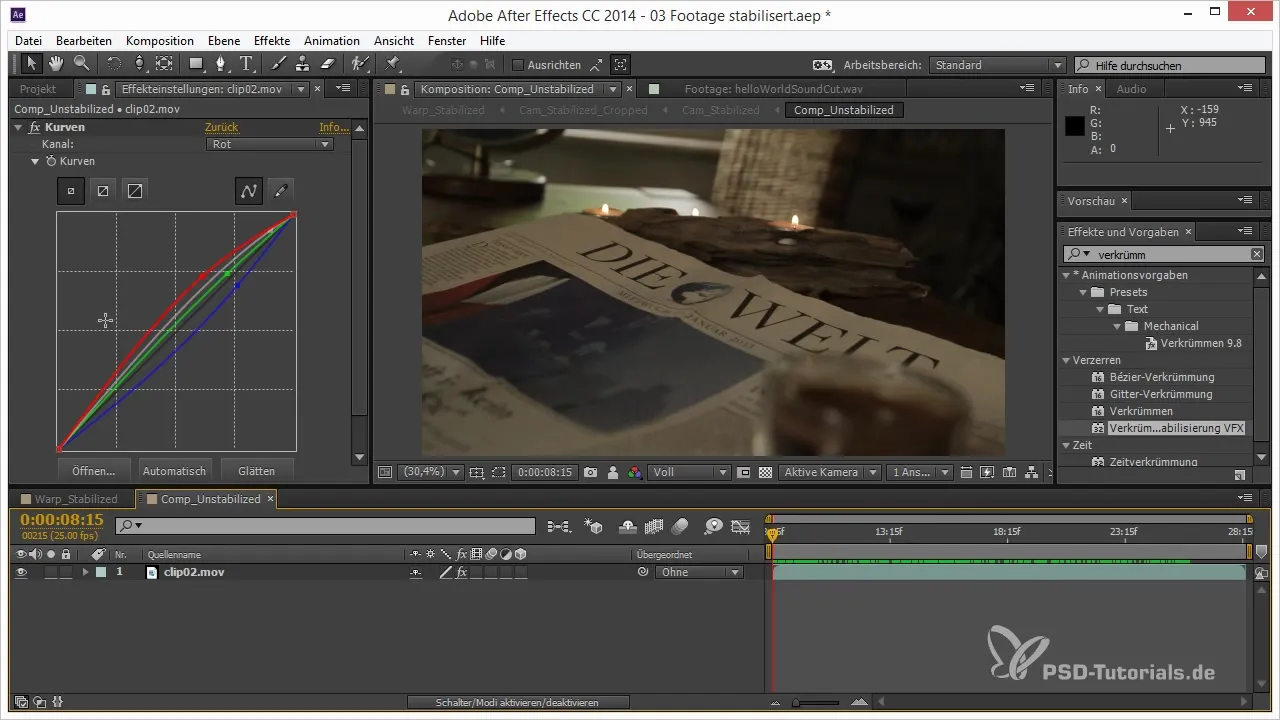Select Verkrümmen effect in list
The image size is (1280, 720).
[1141, 411]
